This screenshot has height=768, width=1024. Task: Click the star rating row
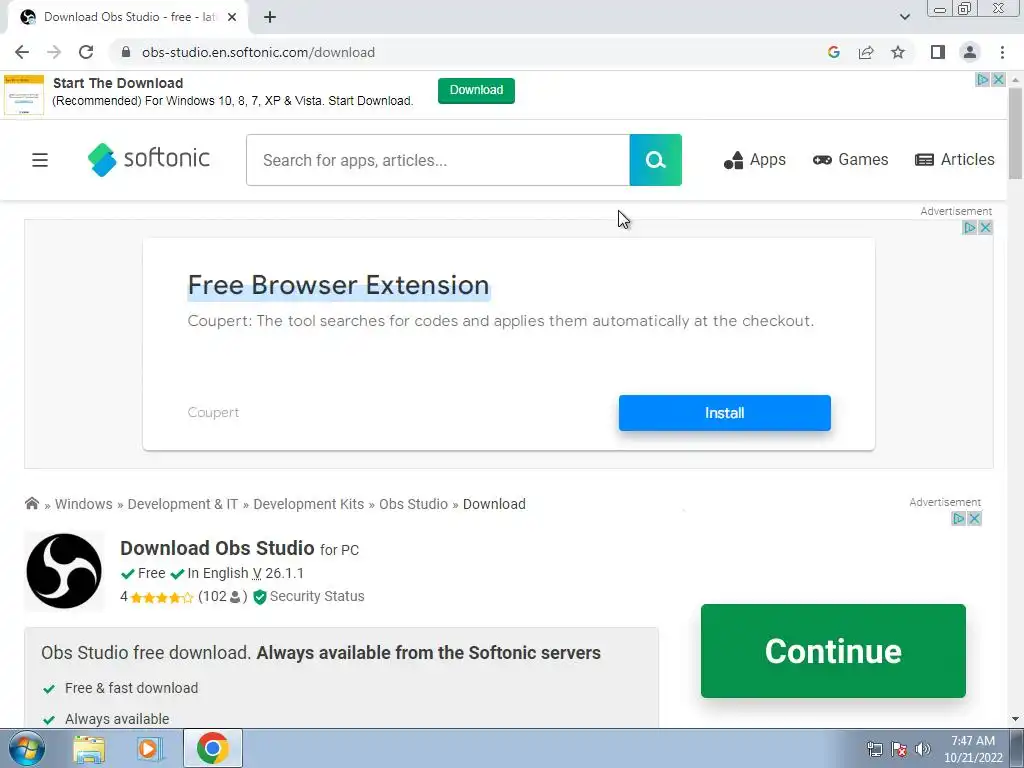[161, 597]
